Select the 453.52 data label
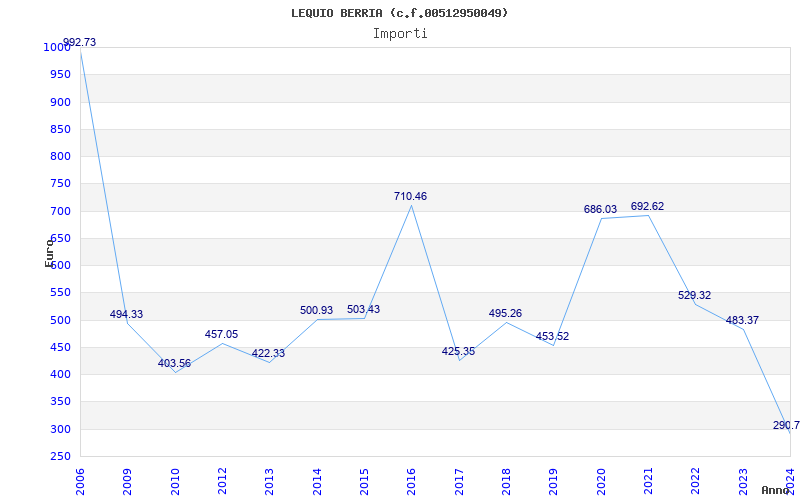This screenshot has width=800, height=500. pos(552,336)
